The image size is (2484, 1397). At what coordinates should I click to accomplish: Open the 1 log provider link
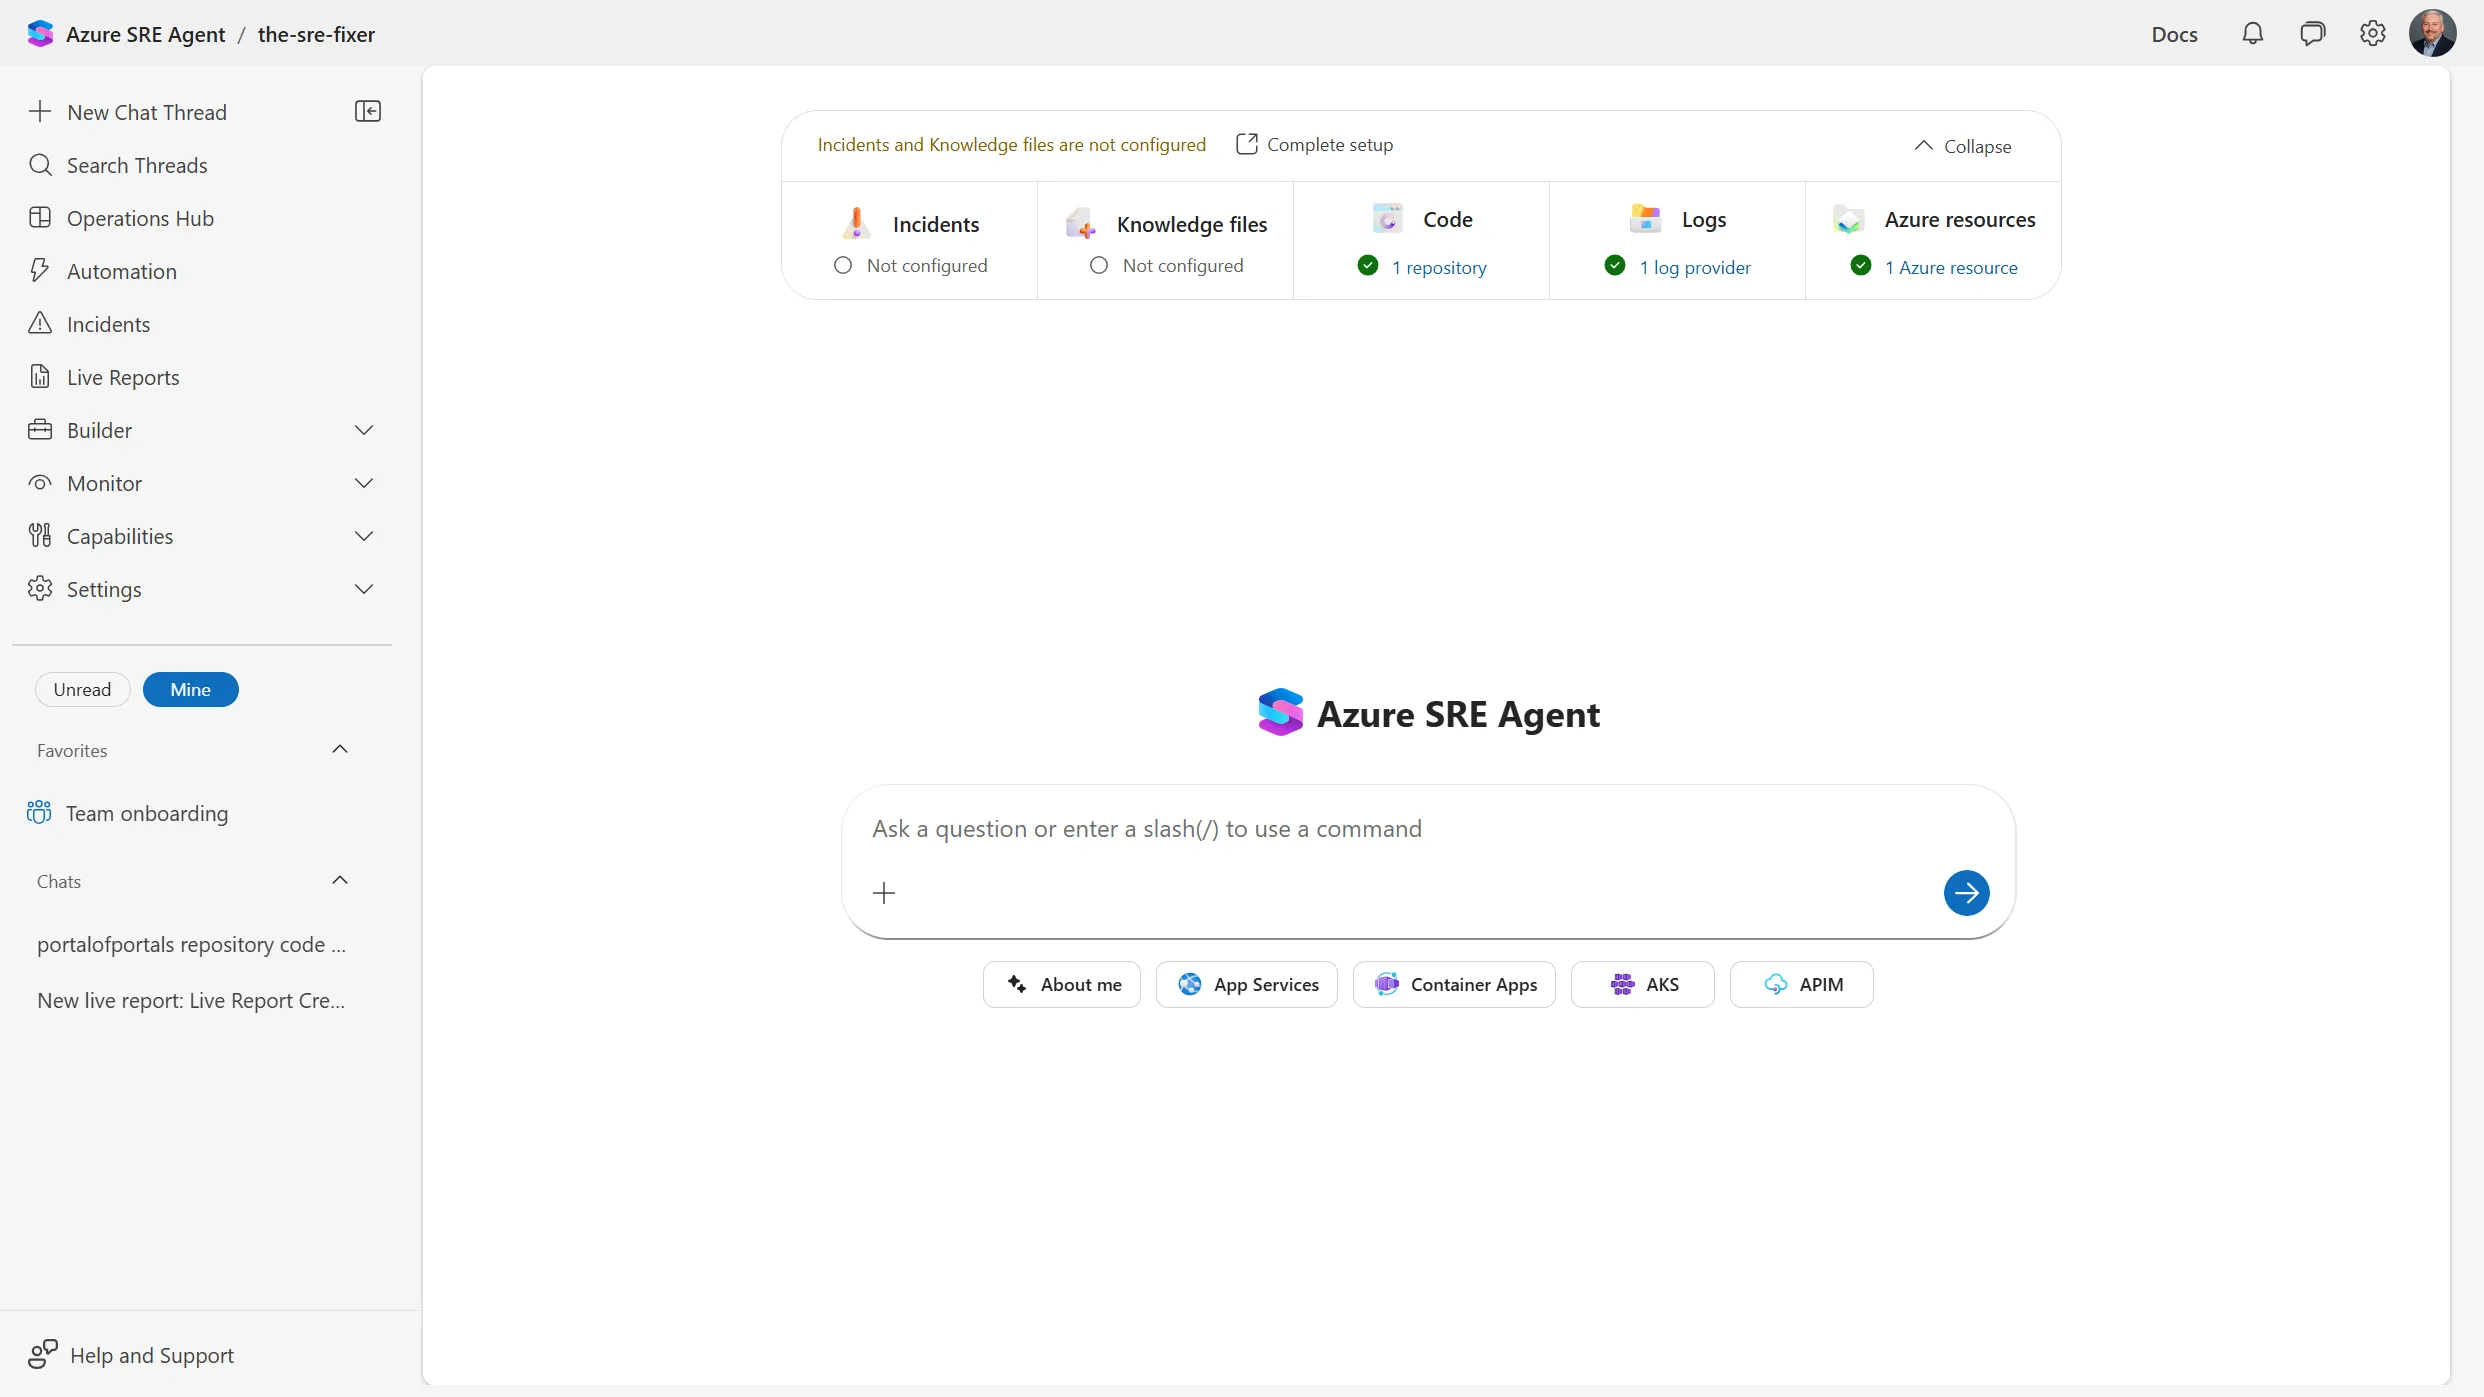coord(1695,267)
